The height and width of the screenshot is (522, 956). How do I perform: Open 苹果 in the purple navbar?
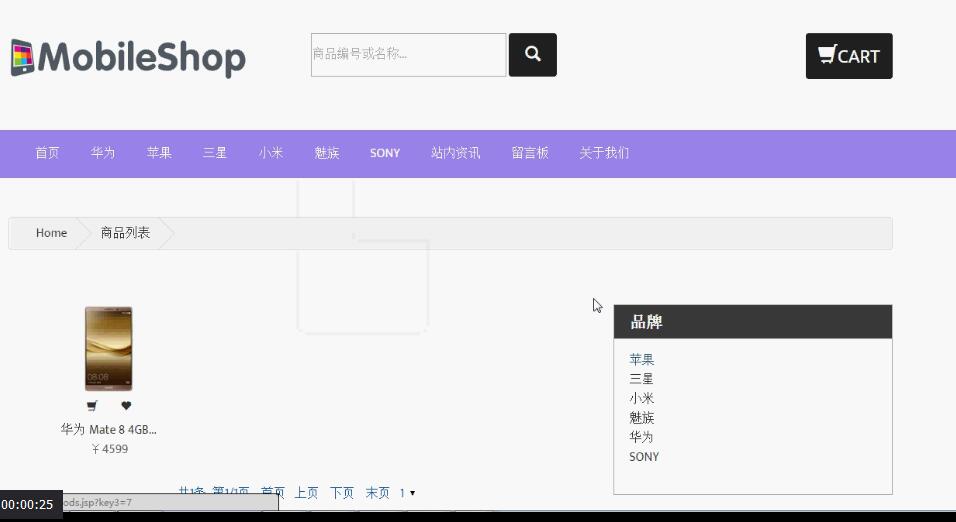159,153
